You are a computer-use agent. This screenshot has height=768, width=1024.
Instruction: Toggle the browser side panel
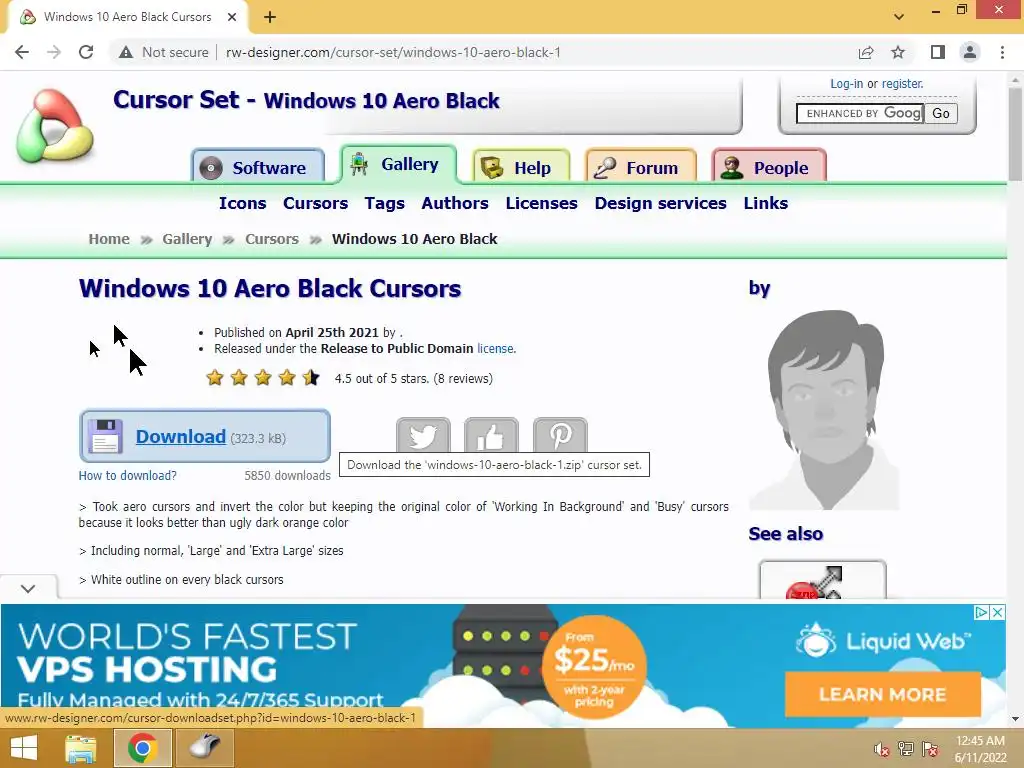938,52
